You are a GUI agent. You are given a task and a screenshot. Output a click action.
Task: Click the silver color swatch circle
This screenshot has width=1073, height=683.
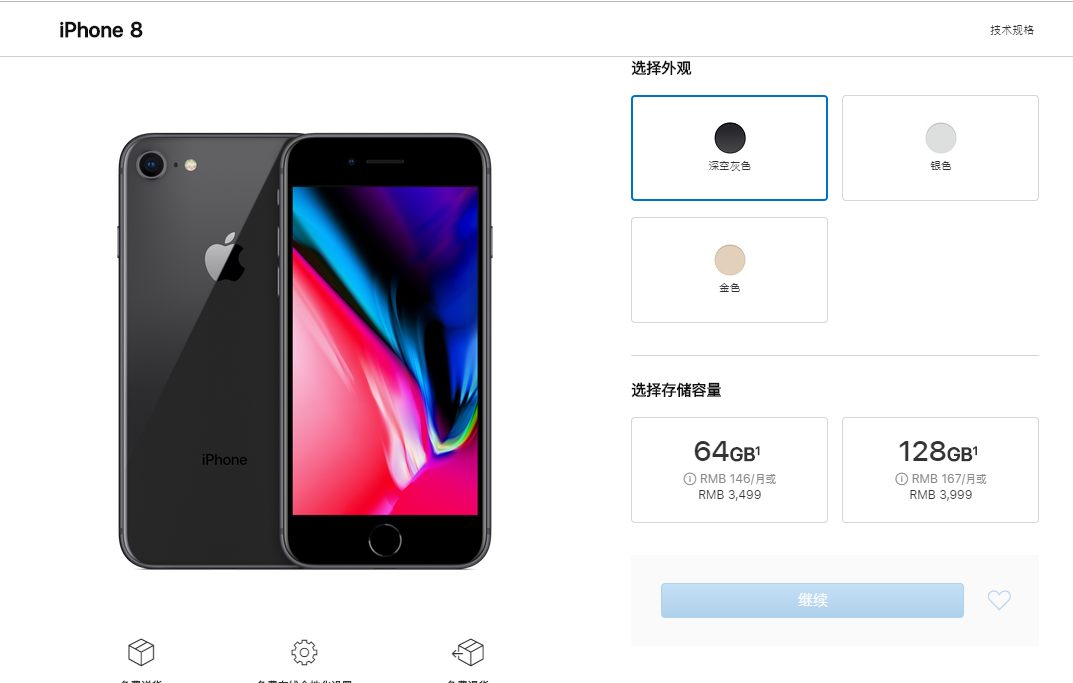(x=941, y=138)
